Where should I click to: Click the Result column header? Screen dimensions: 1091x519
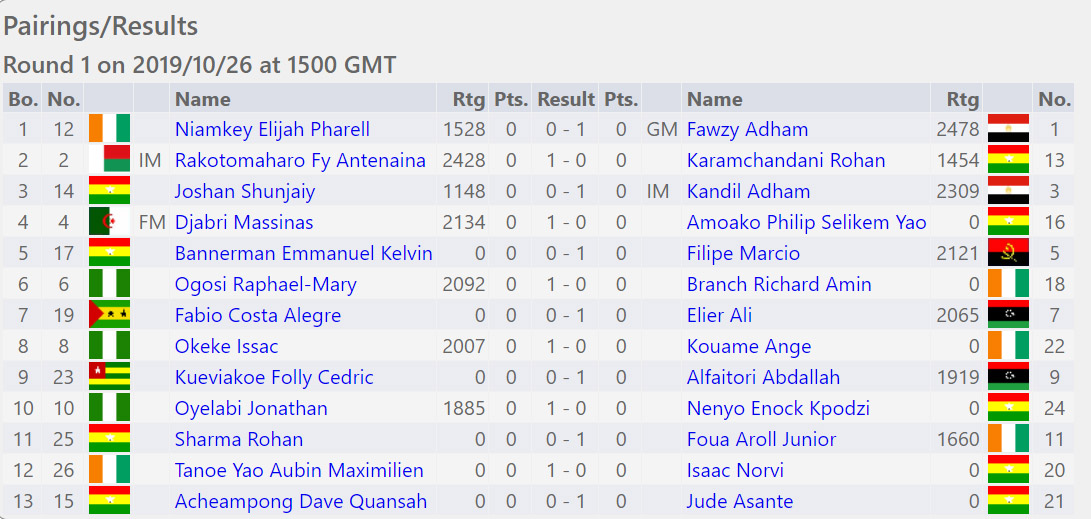tap(566, 99)
